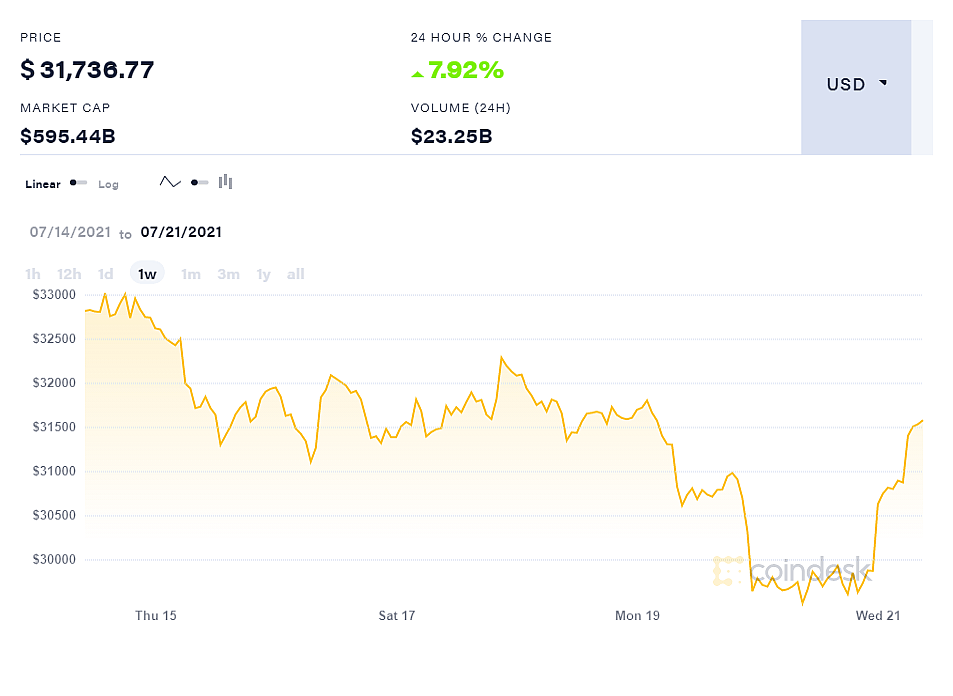953x696 pixels.
Task: Click the dropdown arrow next to USD
Action: pos(883,83)
